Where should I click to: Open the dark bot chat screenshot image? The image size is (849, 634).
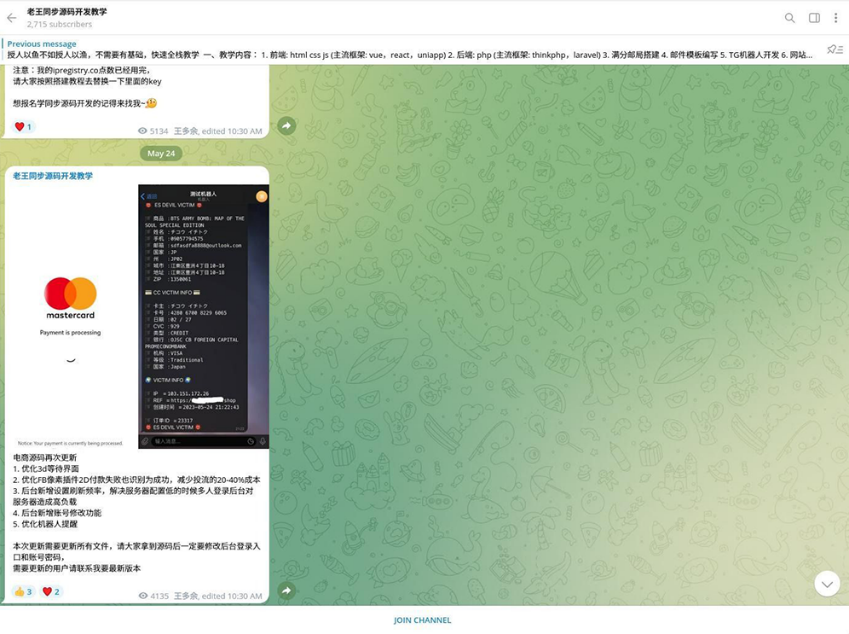(x=204, y=317)
